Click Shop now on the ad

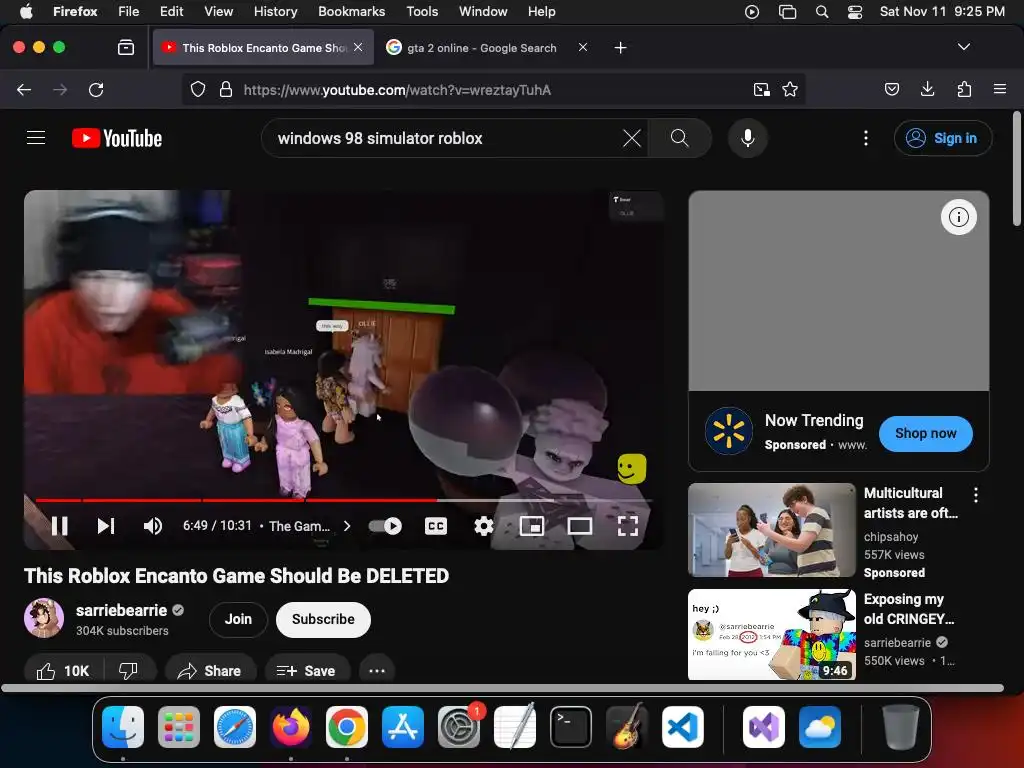point(925,433)
